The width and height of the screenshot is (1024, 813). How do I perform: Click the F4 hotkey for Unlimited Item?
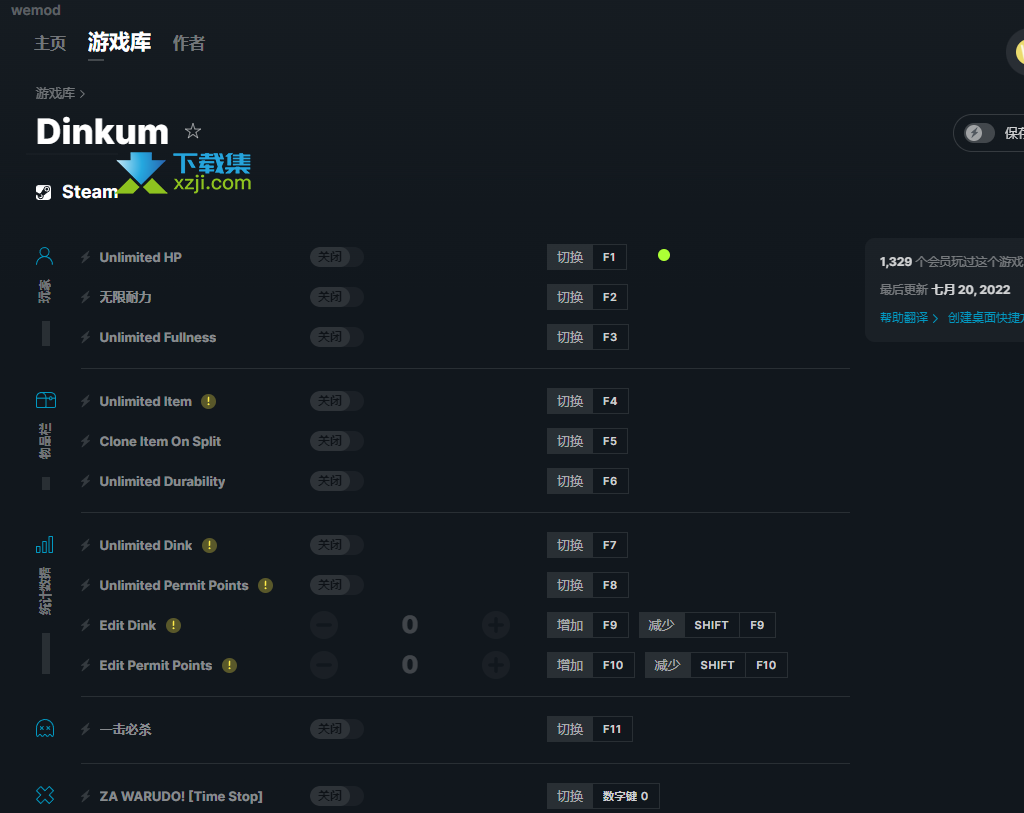tap(587, 401)
